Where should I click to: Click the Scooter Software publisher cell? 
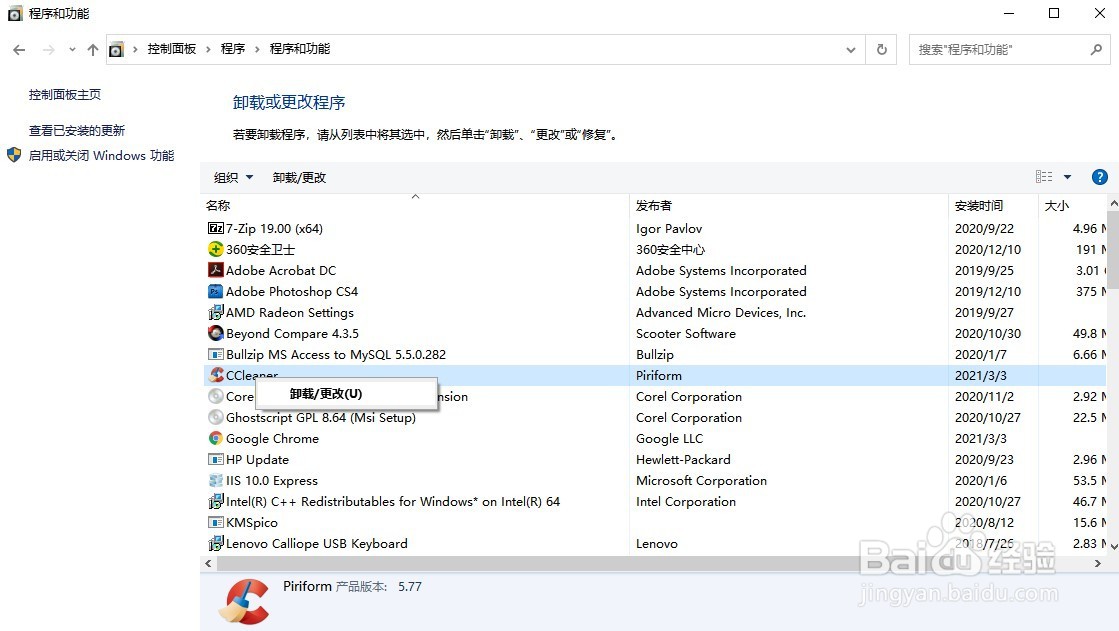click(686, 333)
